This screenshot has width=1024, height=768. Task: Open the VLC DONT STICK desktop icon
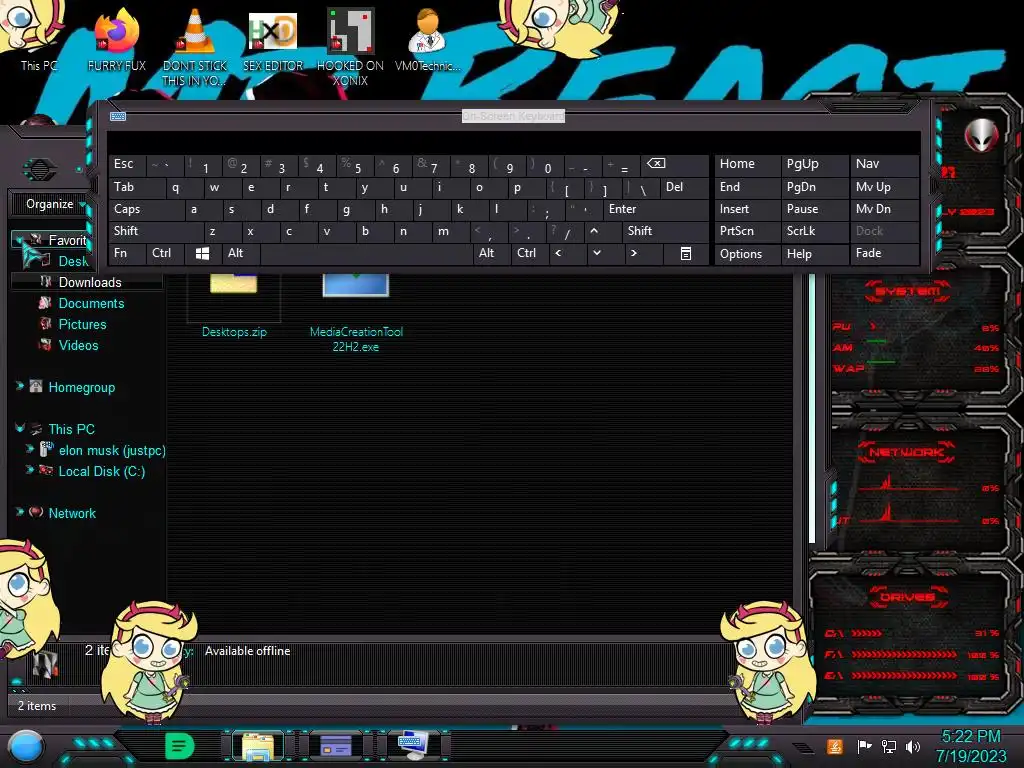pyautogui.click(x=195, y=47)
